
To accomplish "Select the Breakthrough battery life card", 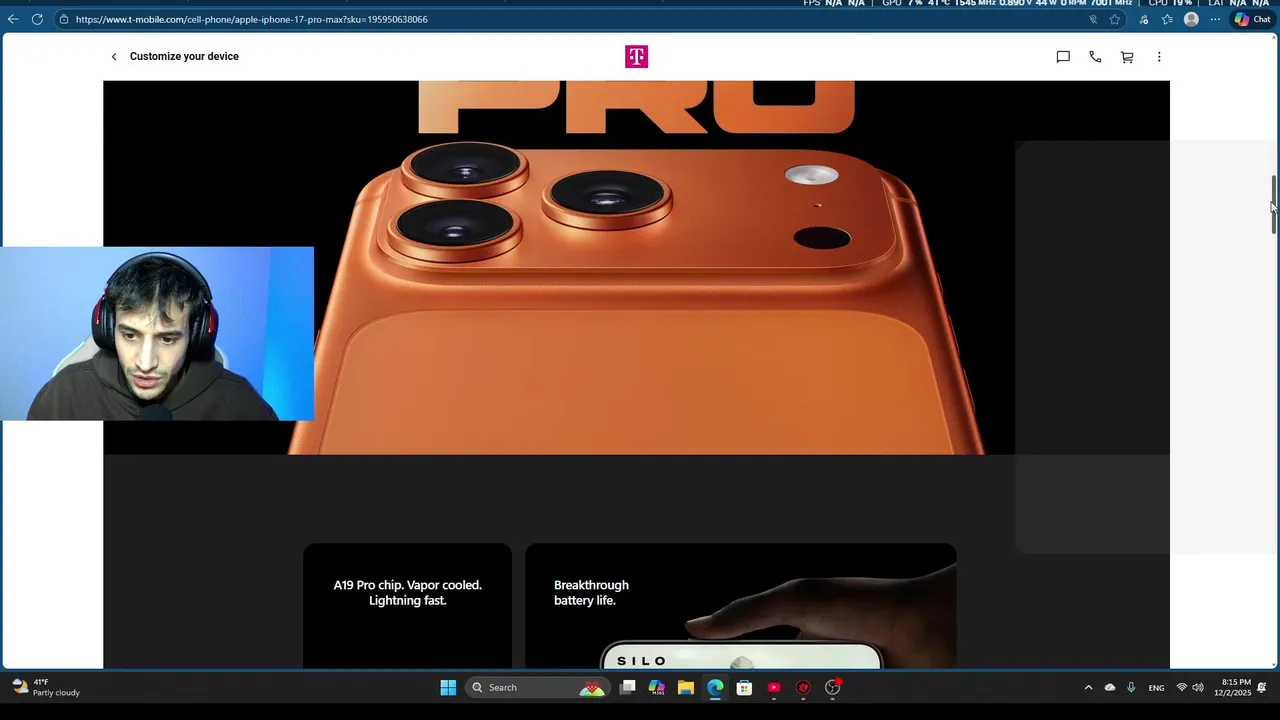I will click(x=740, y=606).
